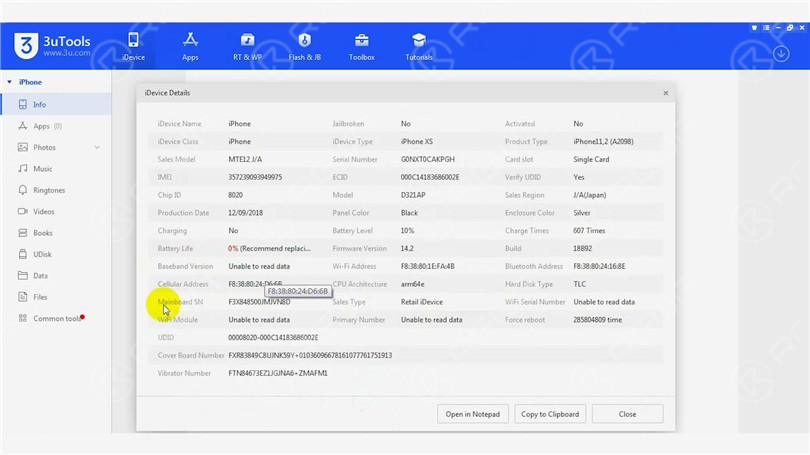Click the Model D321AP value

(x=413, y=195)
